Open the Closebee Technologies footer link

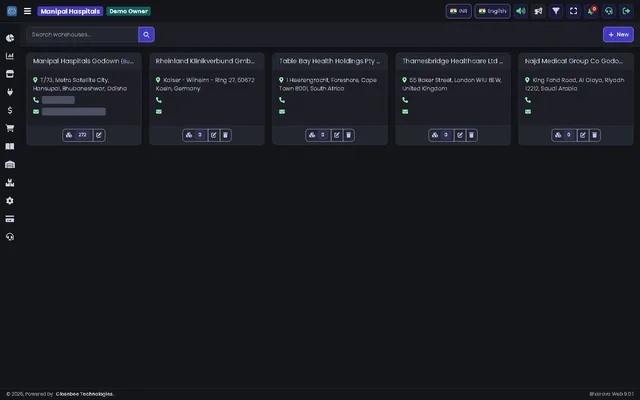84,394
